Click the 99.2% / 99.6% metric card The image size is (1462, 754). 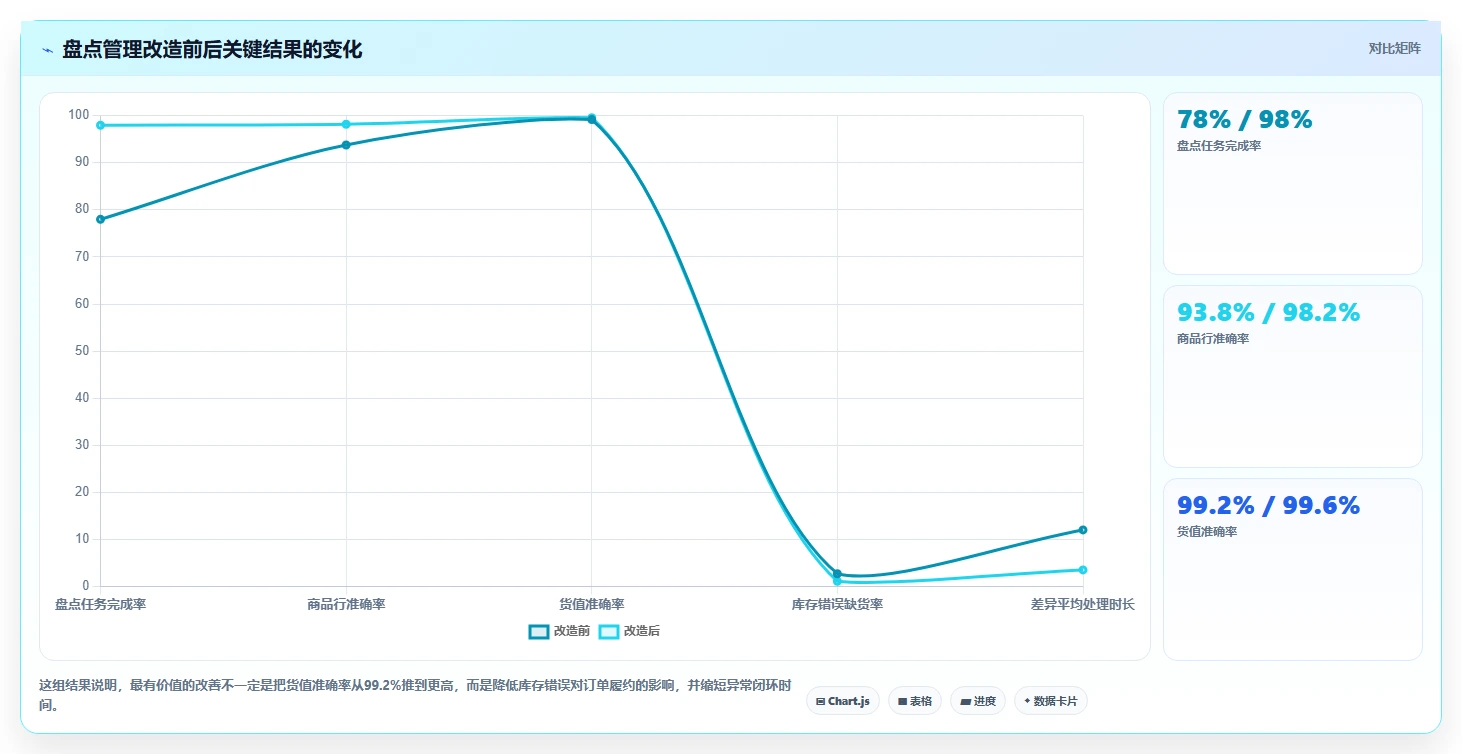(x=1292, y=569)
